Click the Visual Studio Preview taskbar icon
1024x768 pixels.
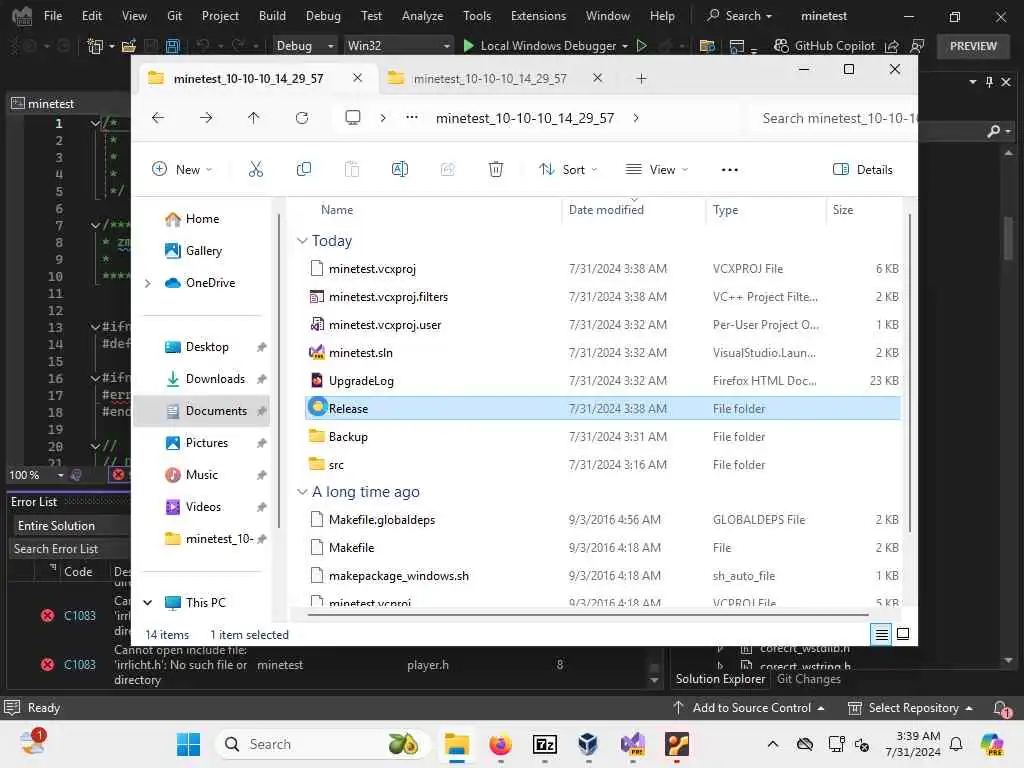click(633, 744)
